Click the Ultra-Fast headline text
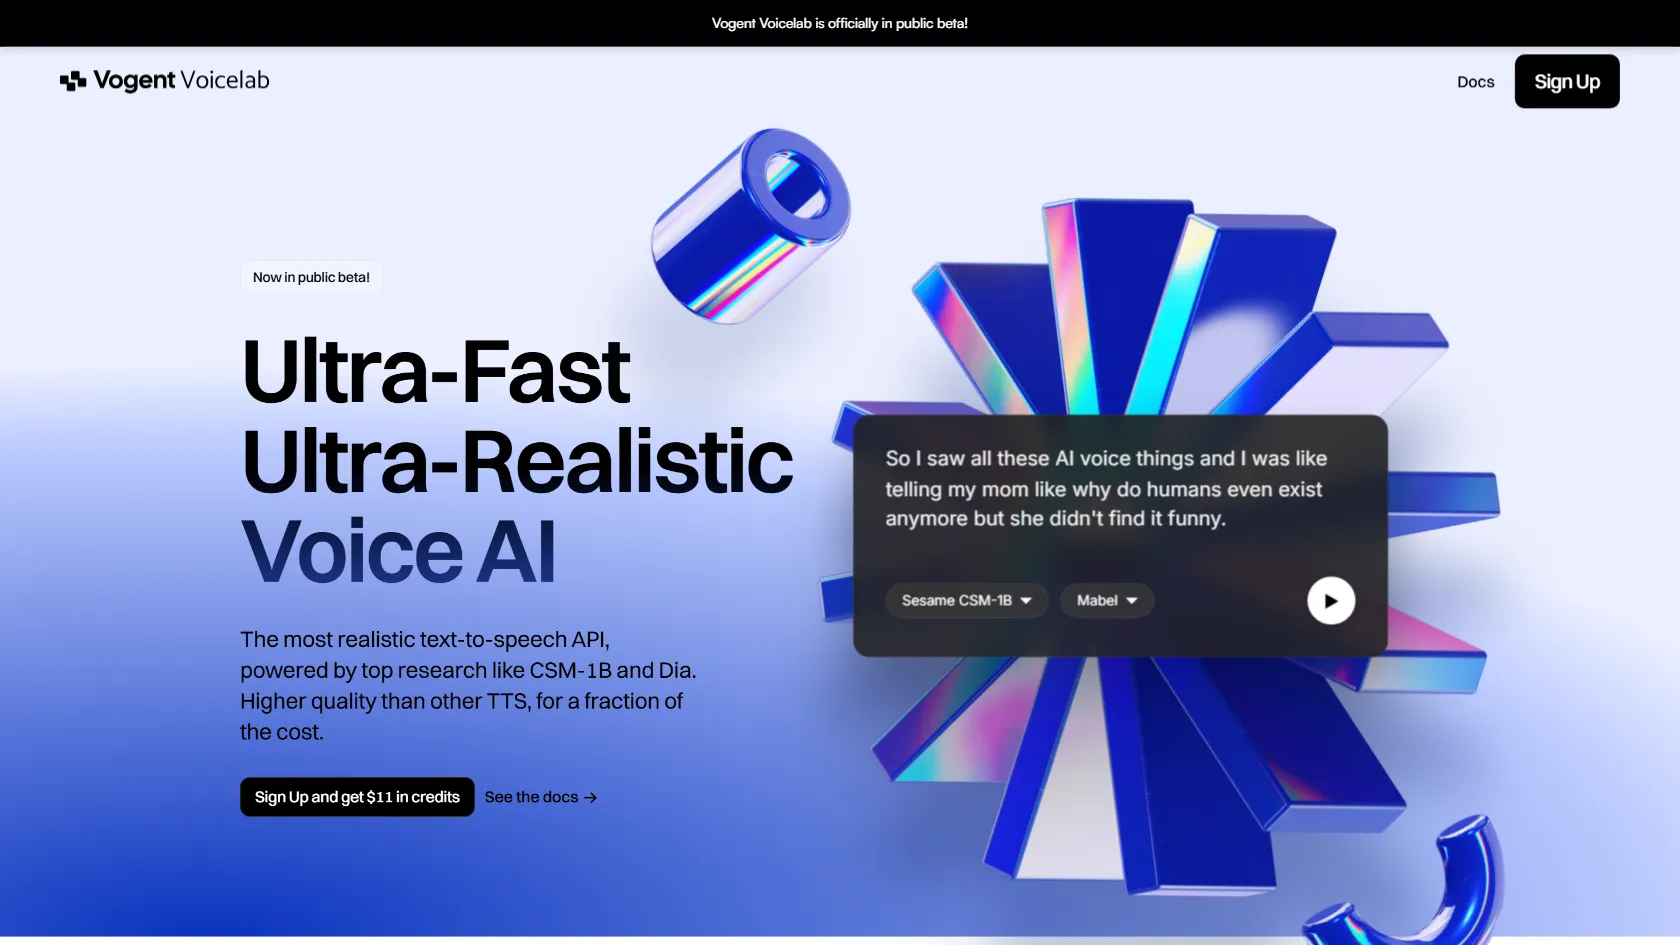The image size is (1680, 945). [436, 371]
